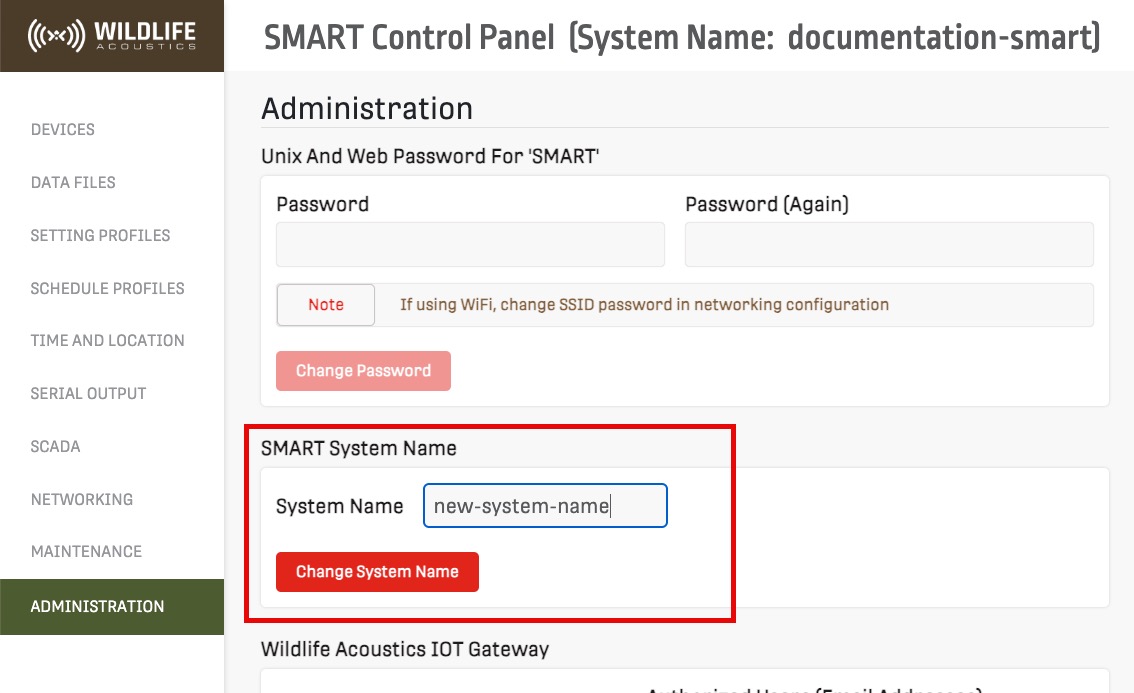Open the Devices section
Screen dimensions: 1134x693
tap(63, 129)
